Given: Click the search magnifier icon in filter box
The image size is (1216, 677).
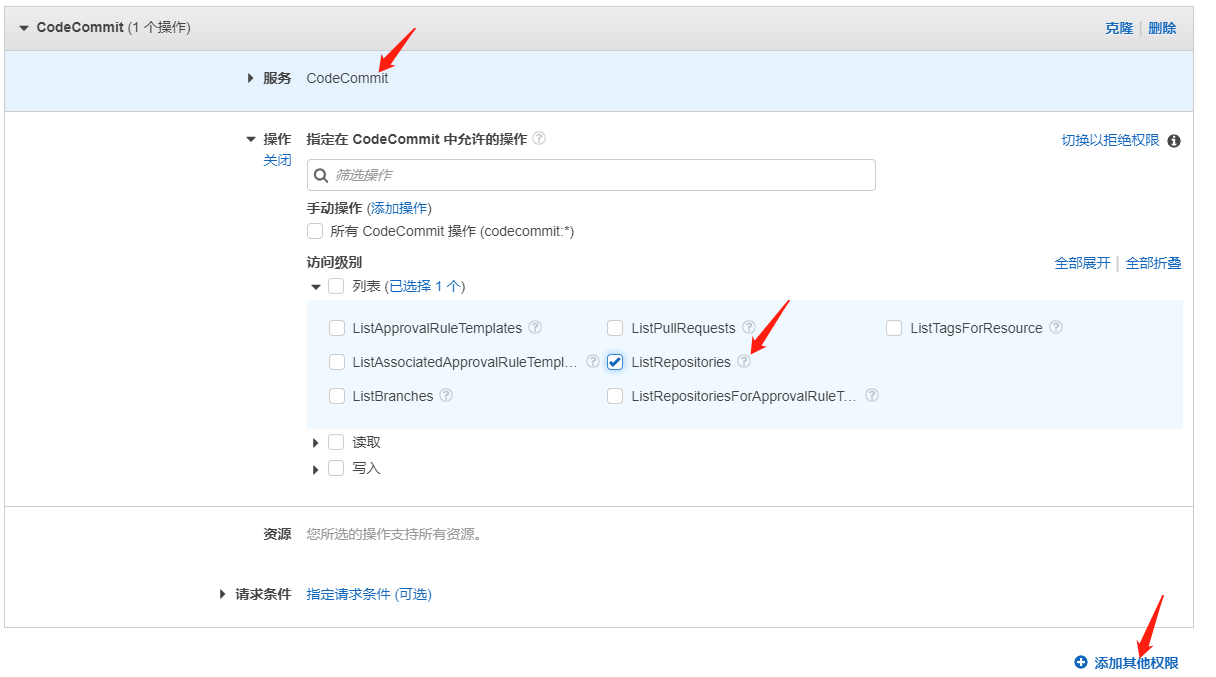Looking at the screenshot, I should click(x=321, y=175).
